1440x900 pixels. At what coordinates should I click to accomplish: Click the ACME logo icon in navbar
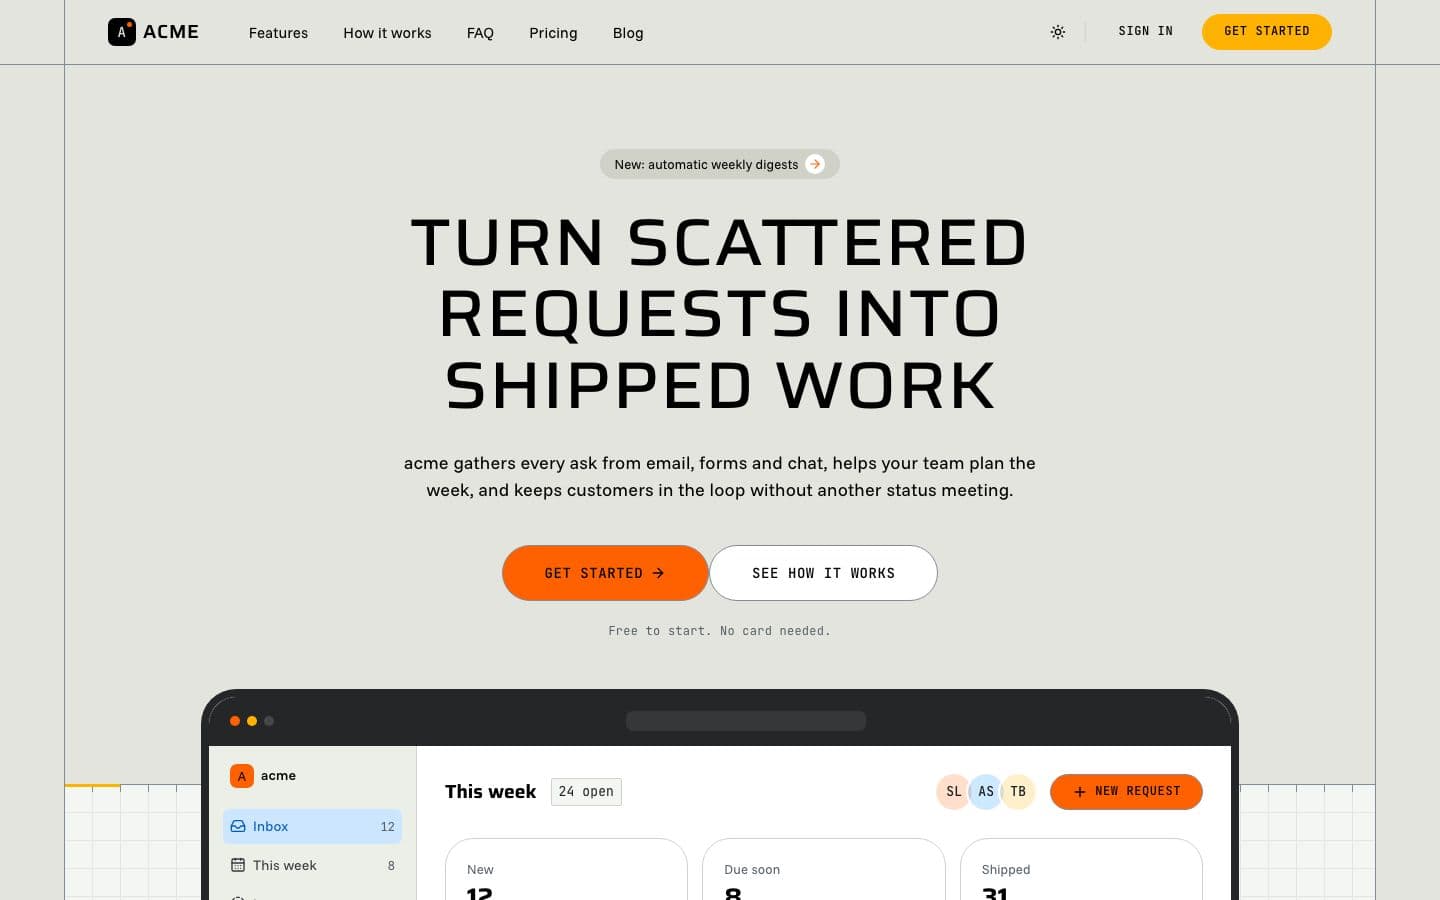pyautogui.click(x=122, y=32)
